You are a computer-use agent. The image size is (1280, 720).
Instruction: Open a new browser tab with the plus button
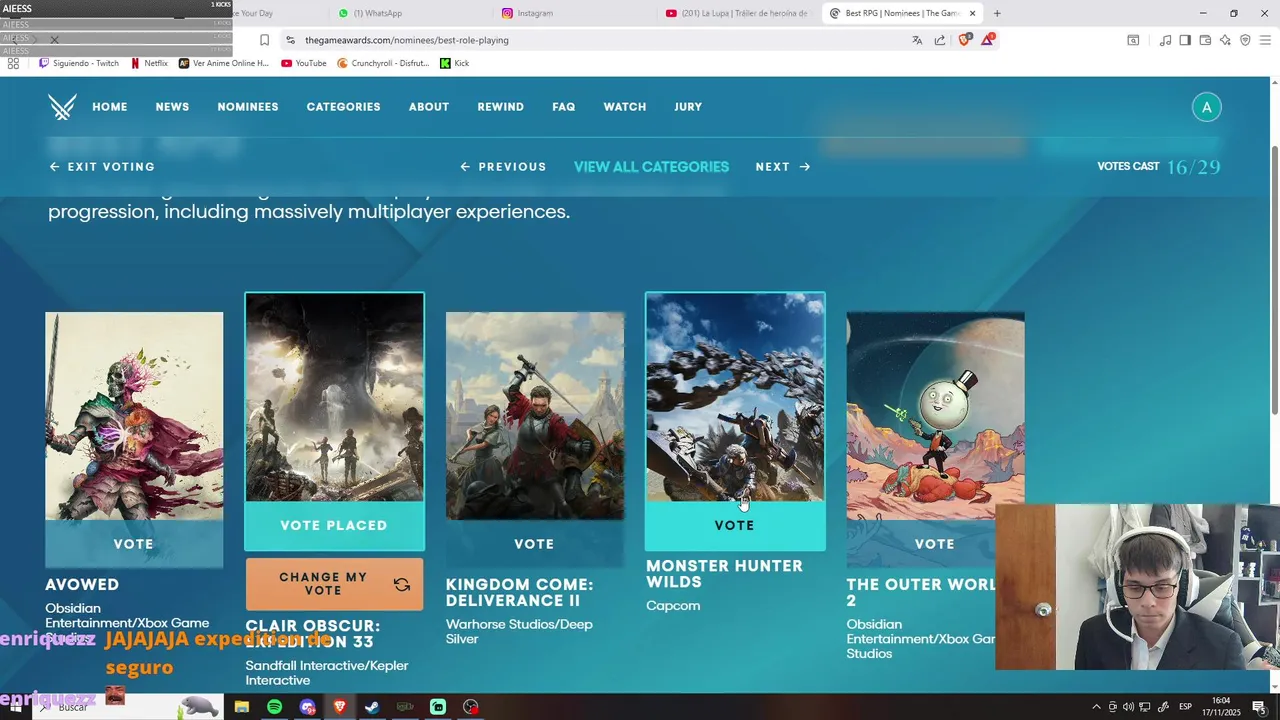[x=997, y=13]
